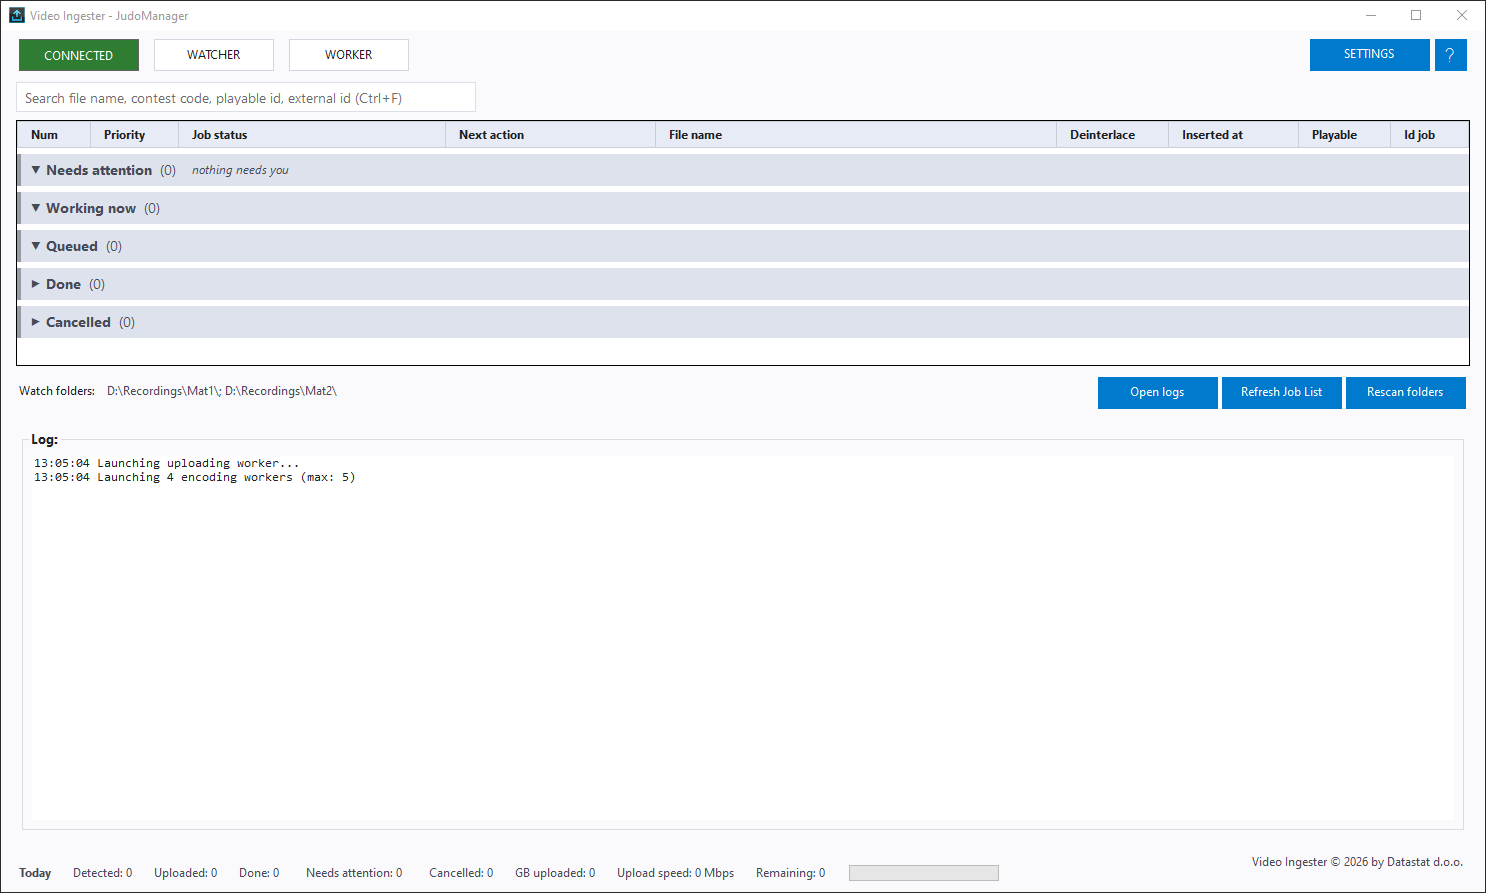Viewport: 1486px width, 893px height.
Task: Maximize the Video Ingester window
Action: (x=1416, y=15)
